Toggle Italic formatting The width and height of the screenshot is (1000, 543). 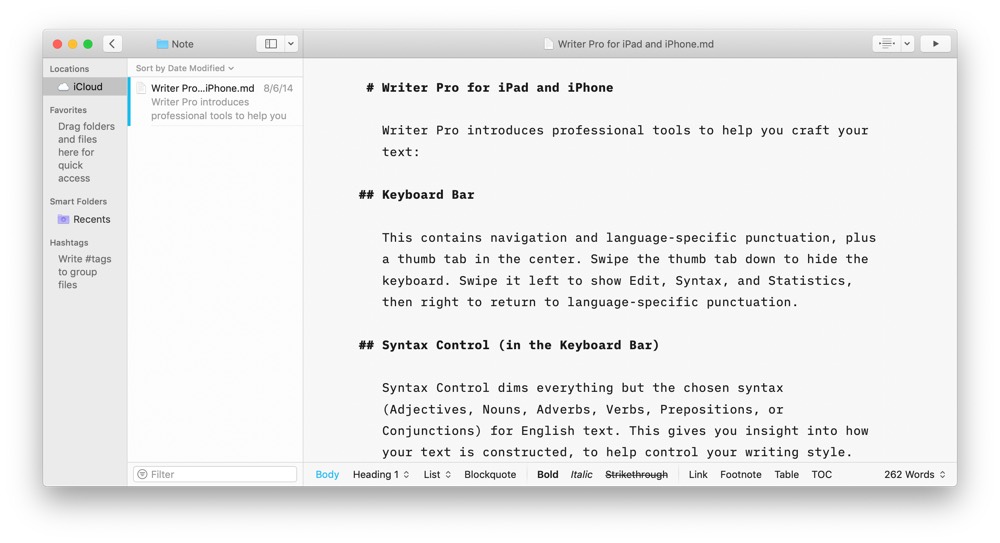coord(581,475)
